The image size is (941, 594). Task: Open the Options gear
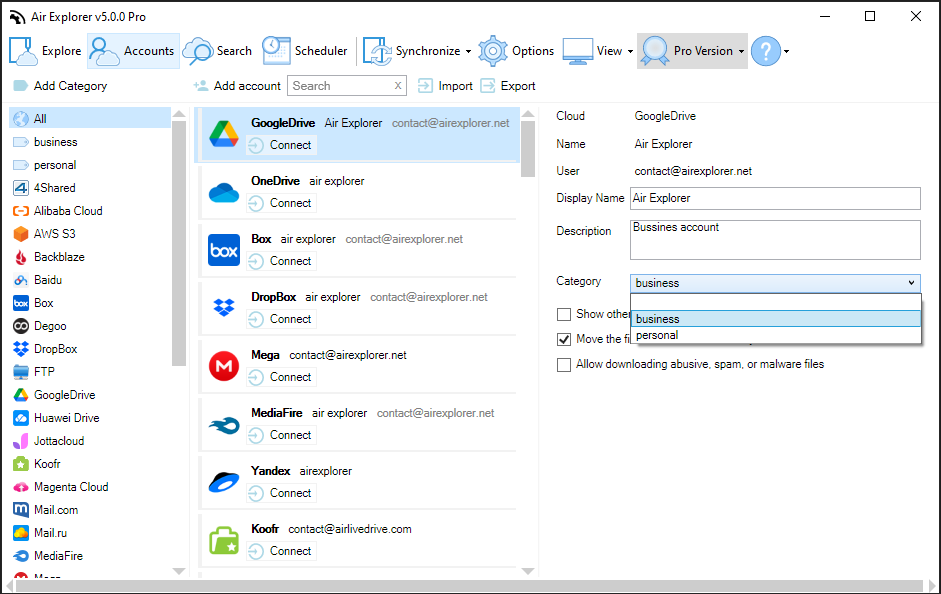coord(516,51)
